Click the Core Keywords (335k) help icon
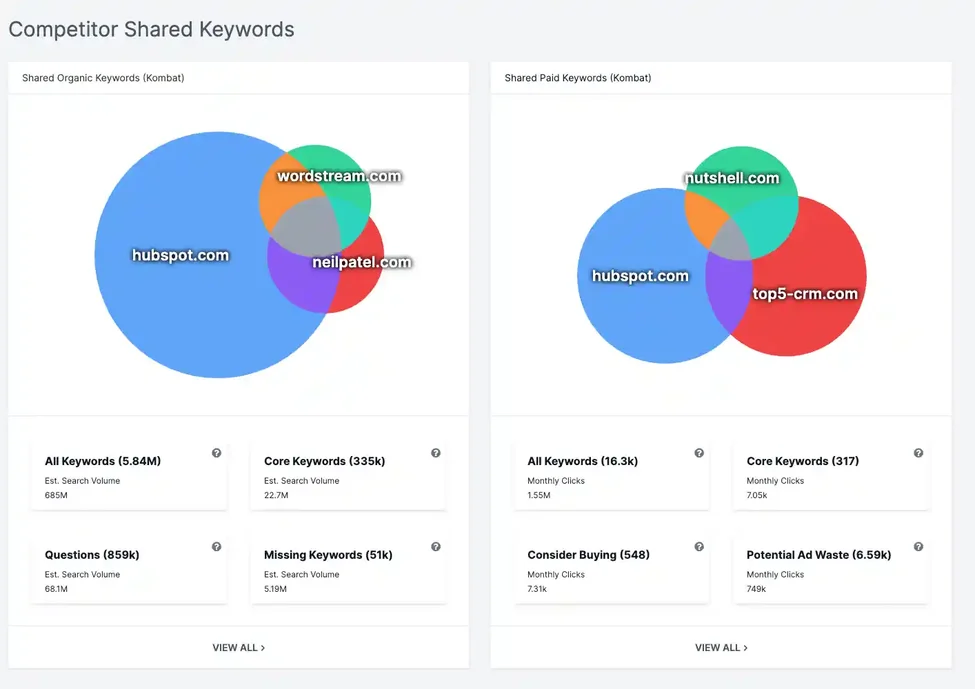The height and width of the screenshot is (689, 975). coord(435,452)
